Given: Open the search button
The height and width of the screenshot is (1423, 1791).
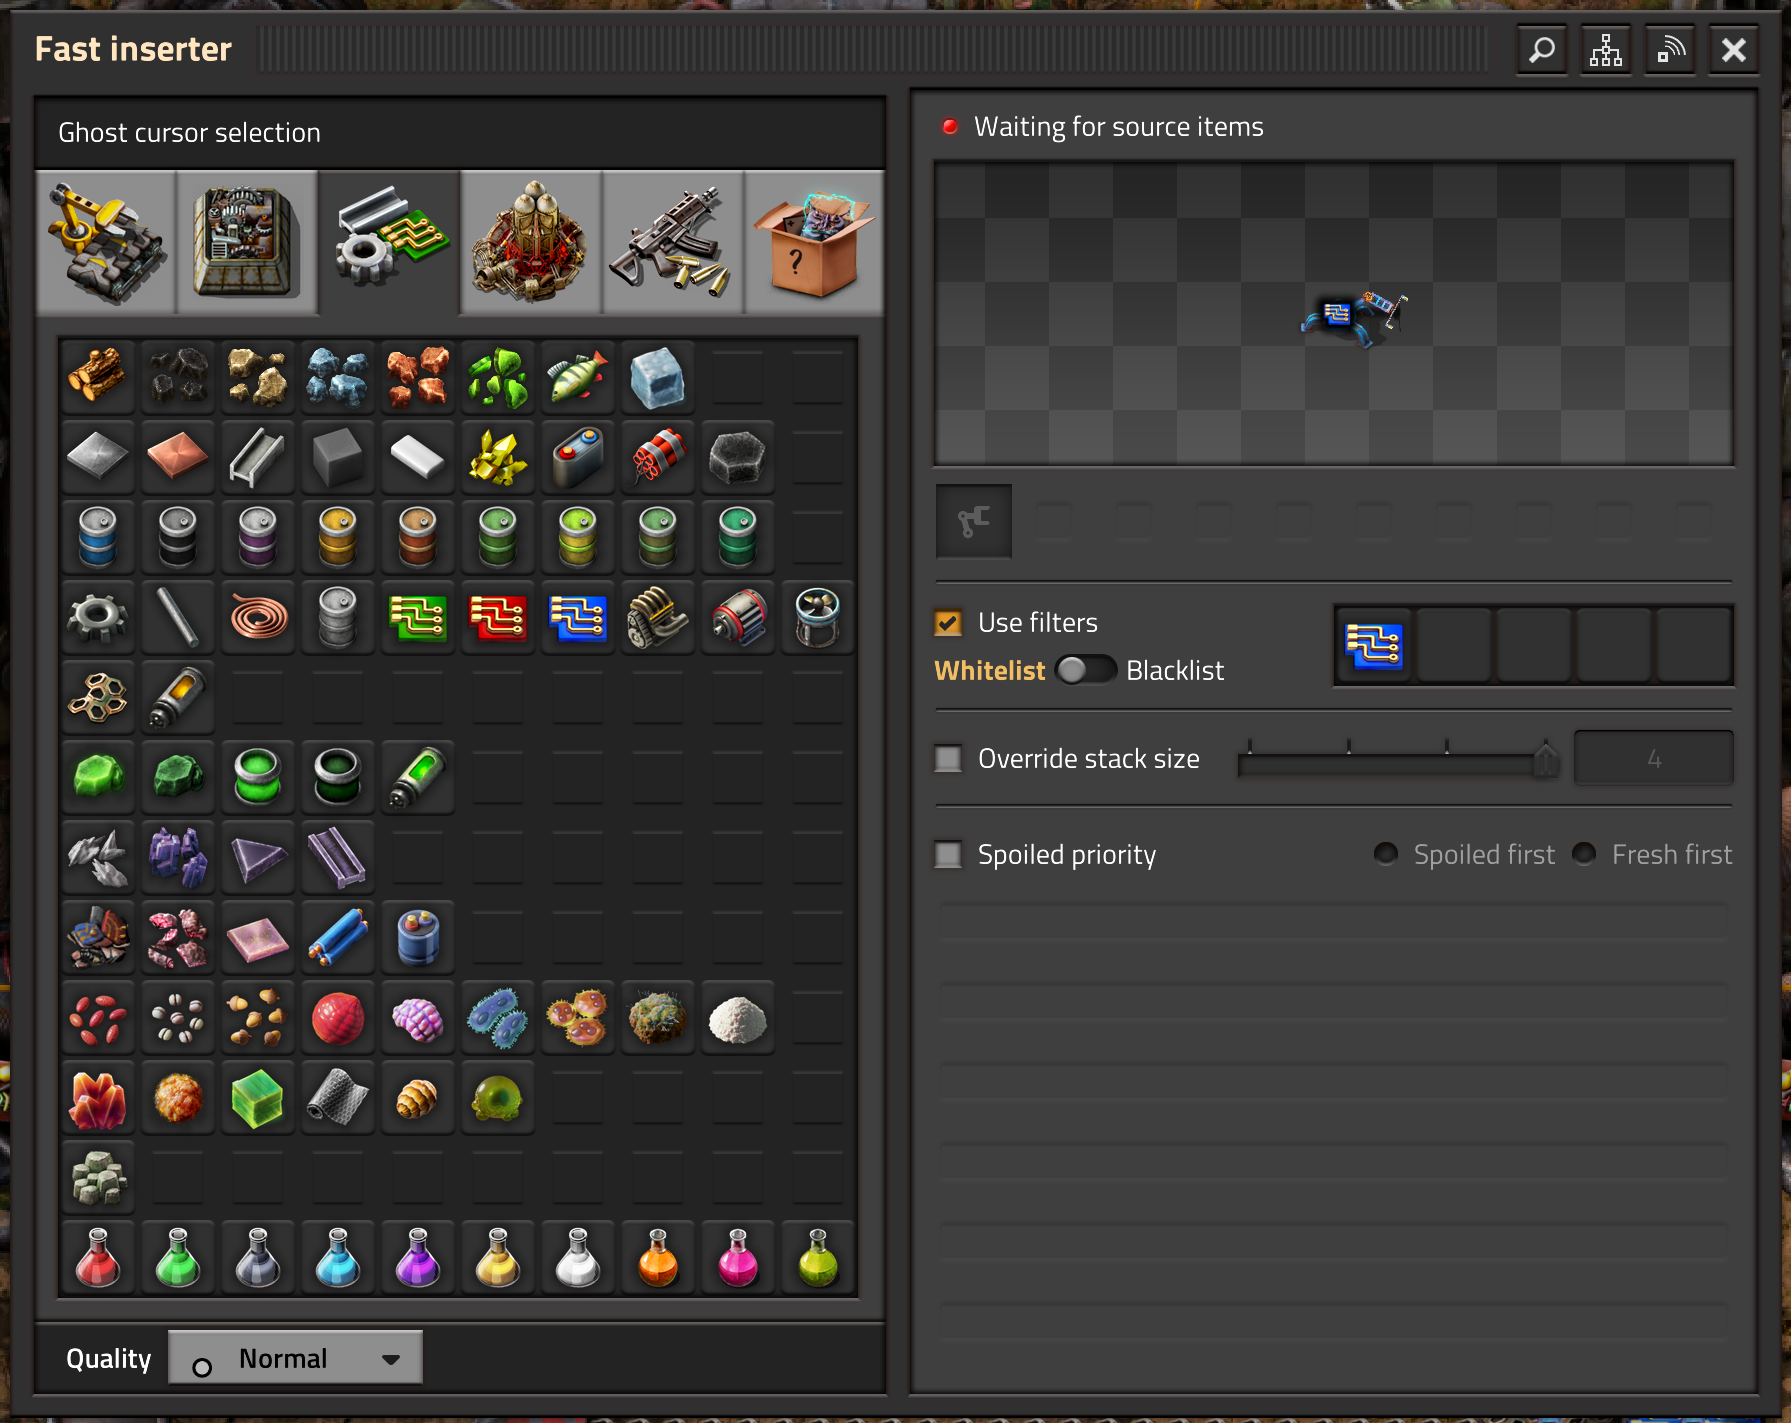Looking at the screenshot, I should (x=1542, y=50).
